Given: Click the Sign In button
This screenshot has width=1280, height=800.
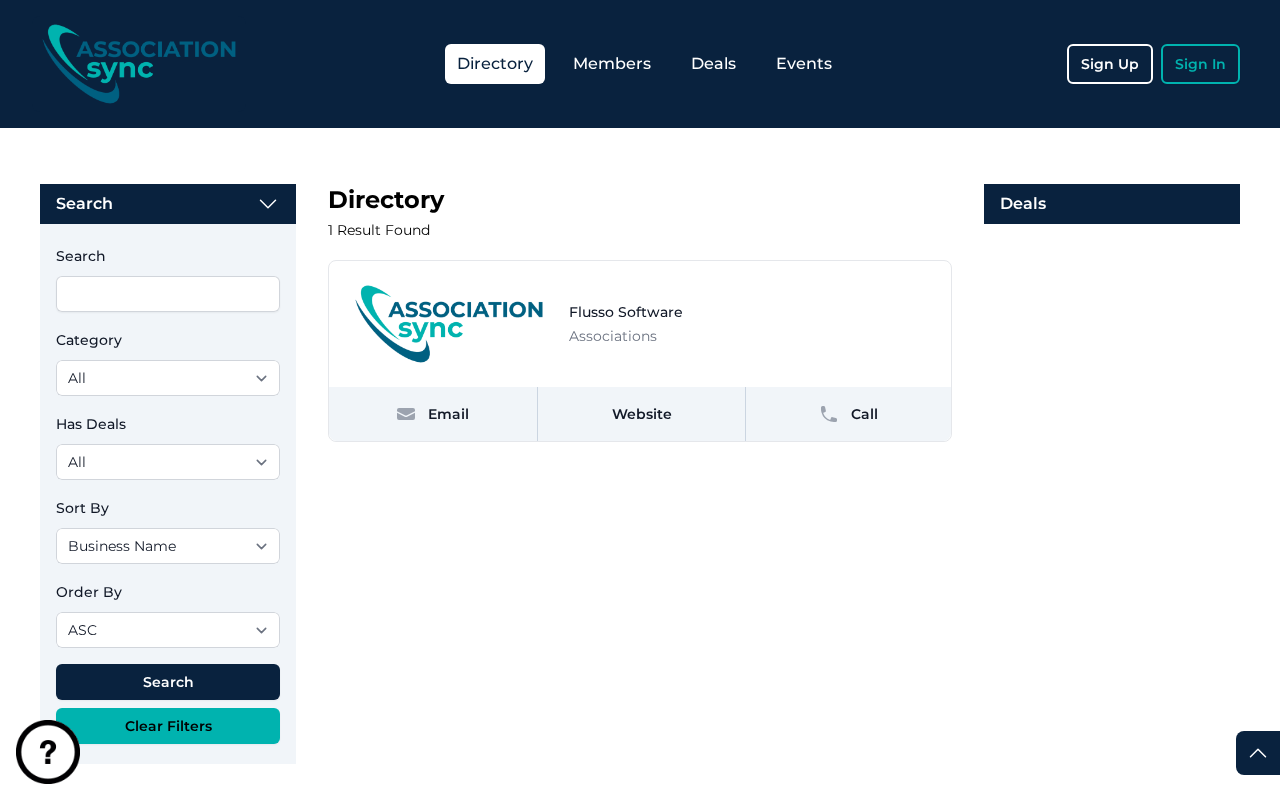Looking at the screenshot, I should click(1200, 64).
